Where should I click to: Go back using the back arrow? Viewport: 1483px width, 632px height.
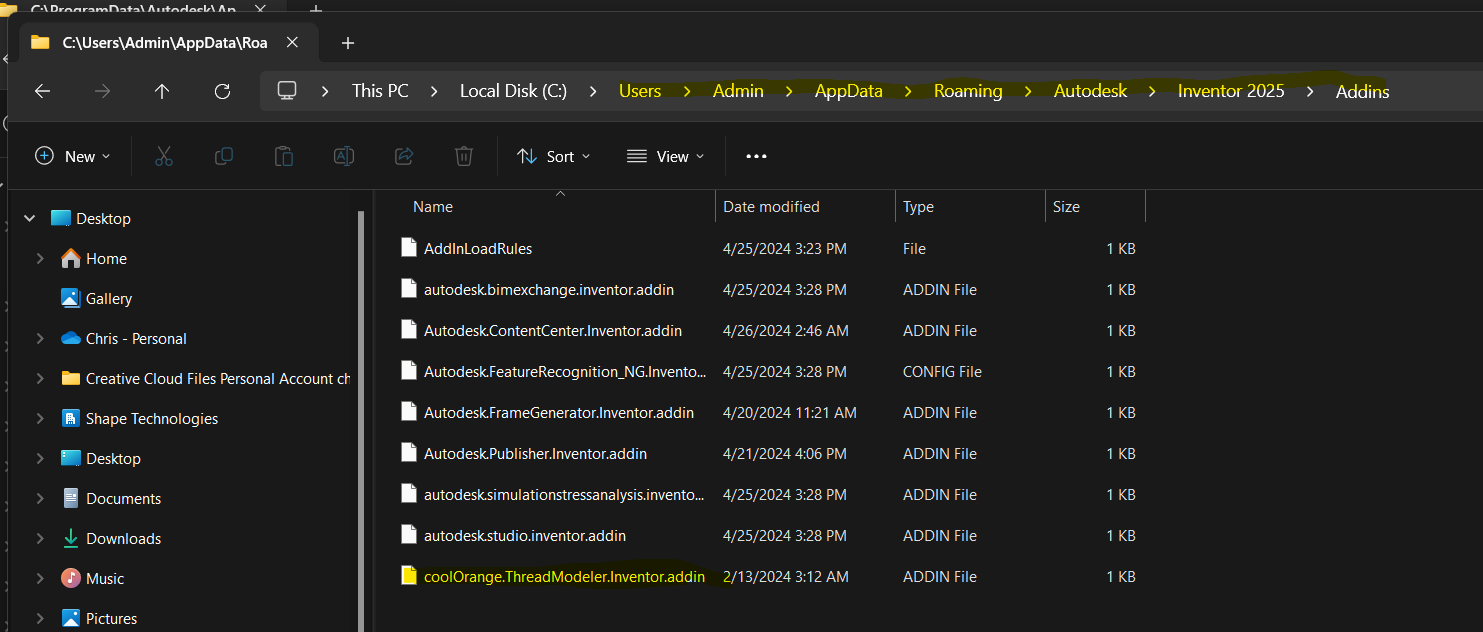(x=42, y=91)
